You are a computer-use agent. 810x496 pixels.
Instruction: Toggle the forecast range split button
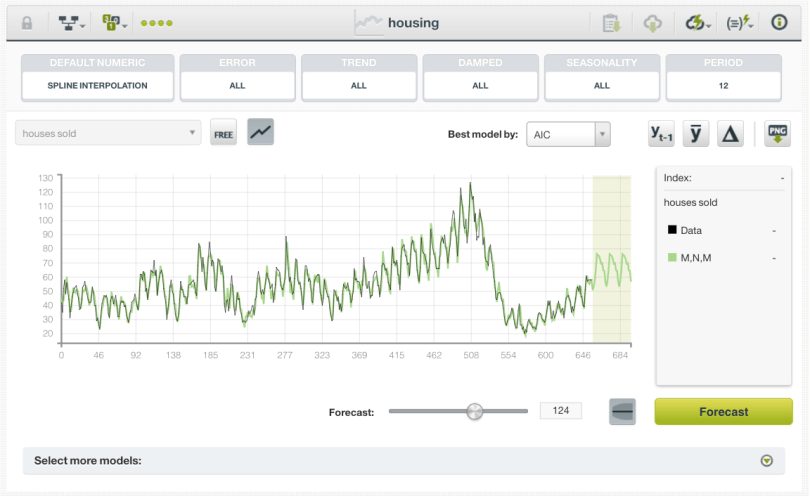tap(622, 411)
